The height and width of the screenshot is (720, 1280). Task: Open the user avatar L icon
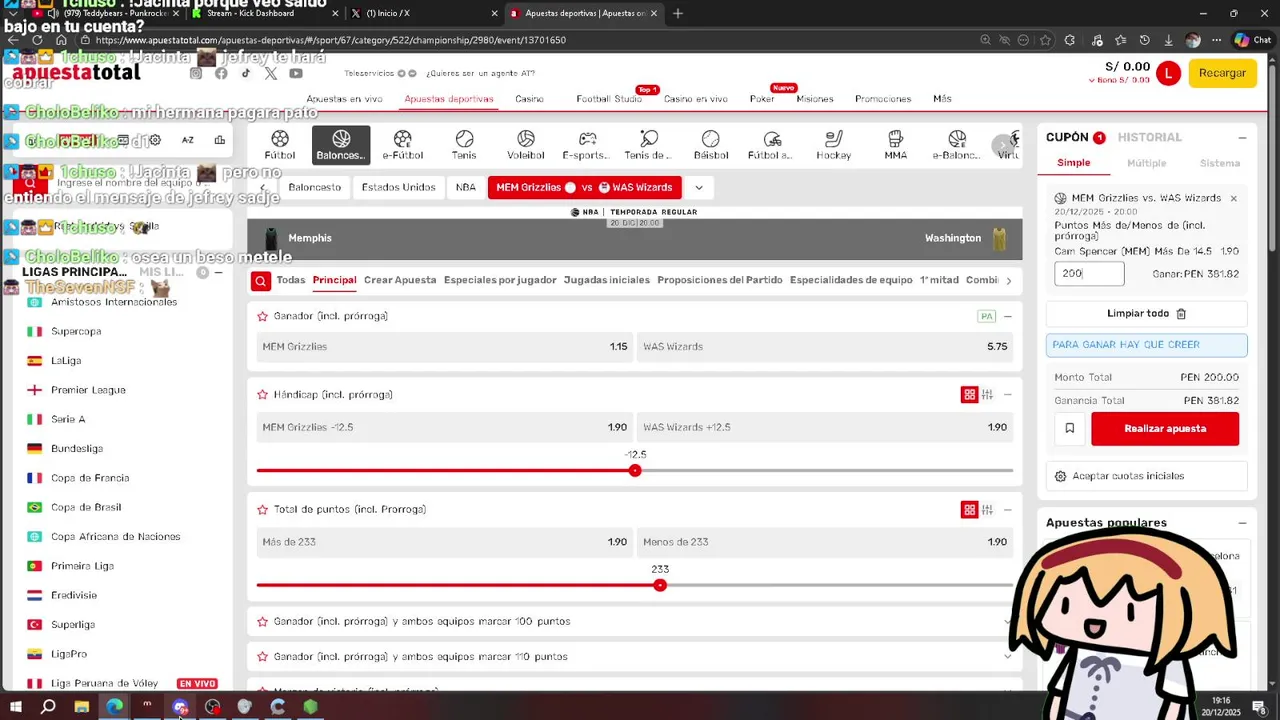click(x=1168, y=73)
